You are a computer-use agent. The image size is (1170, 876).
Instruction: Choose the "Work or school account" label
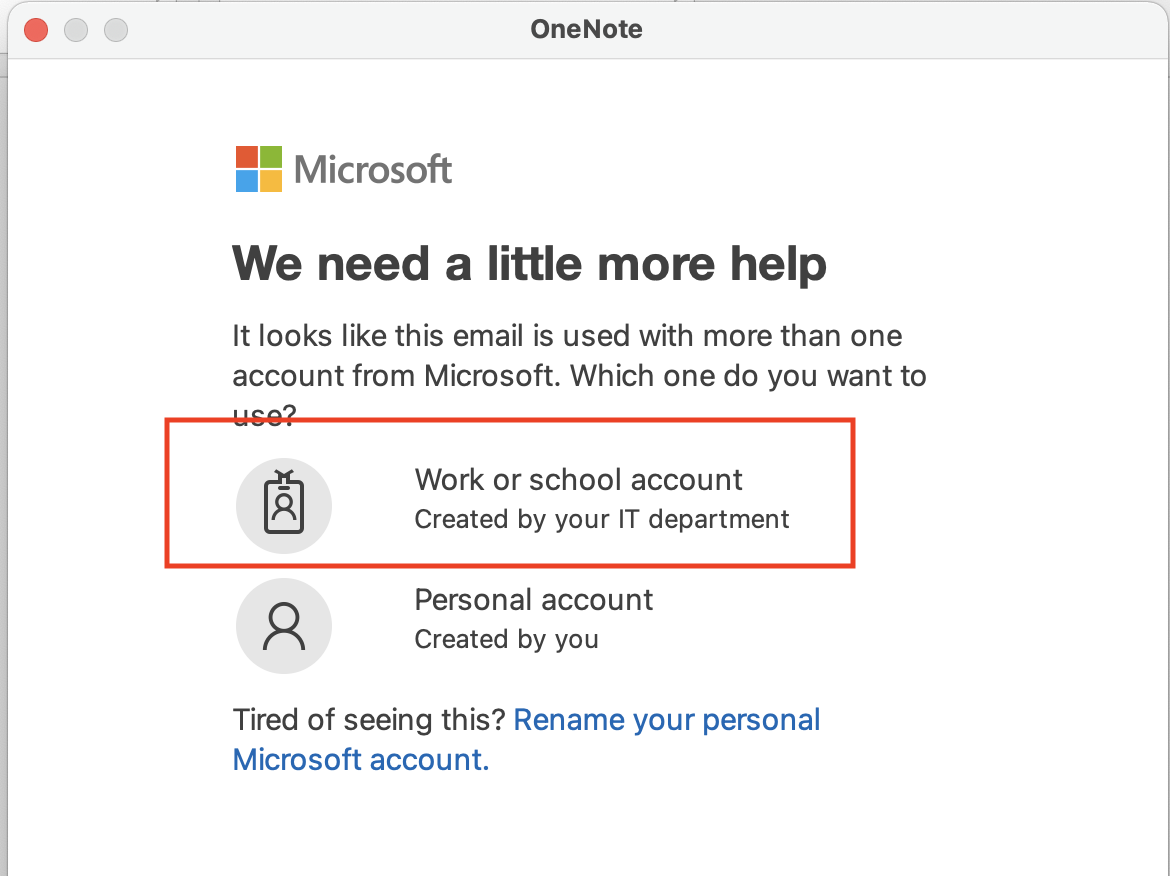(578, 480)
